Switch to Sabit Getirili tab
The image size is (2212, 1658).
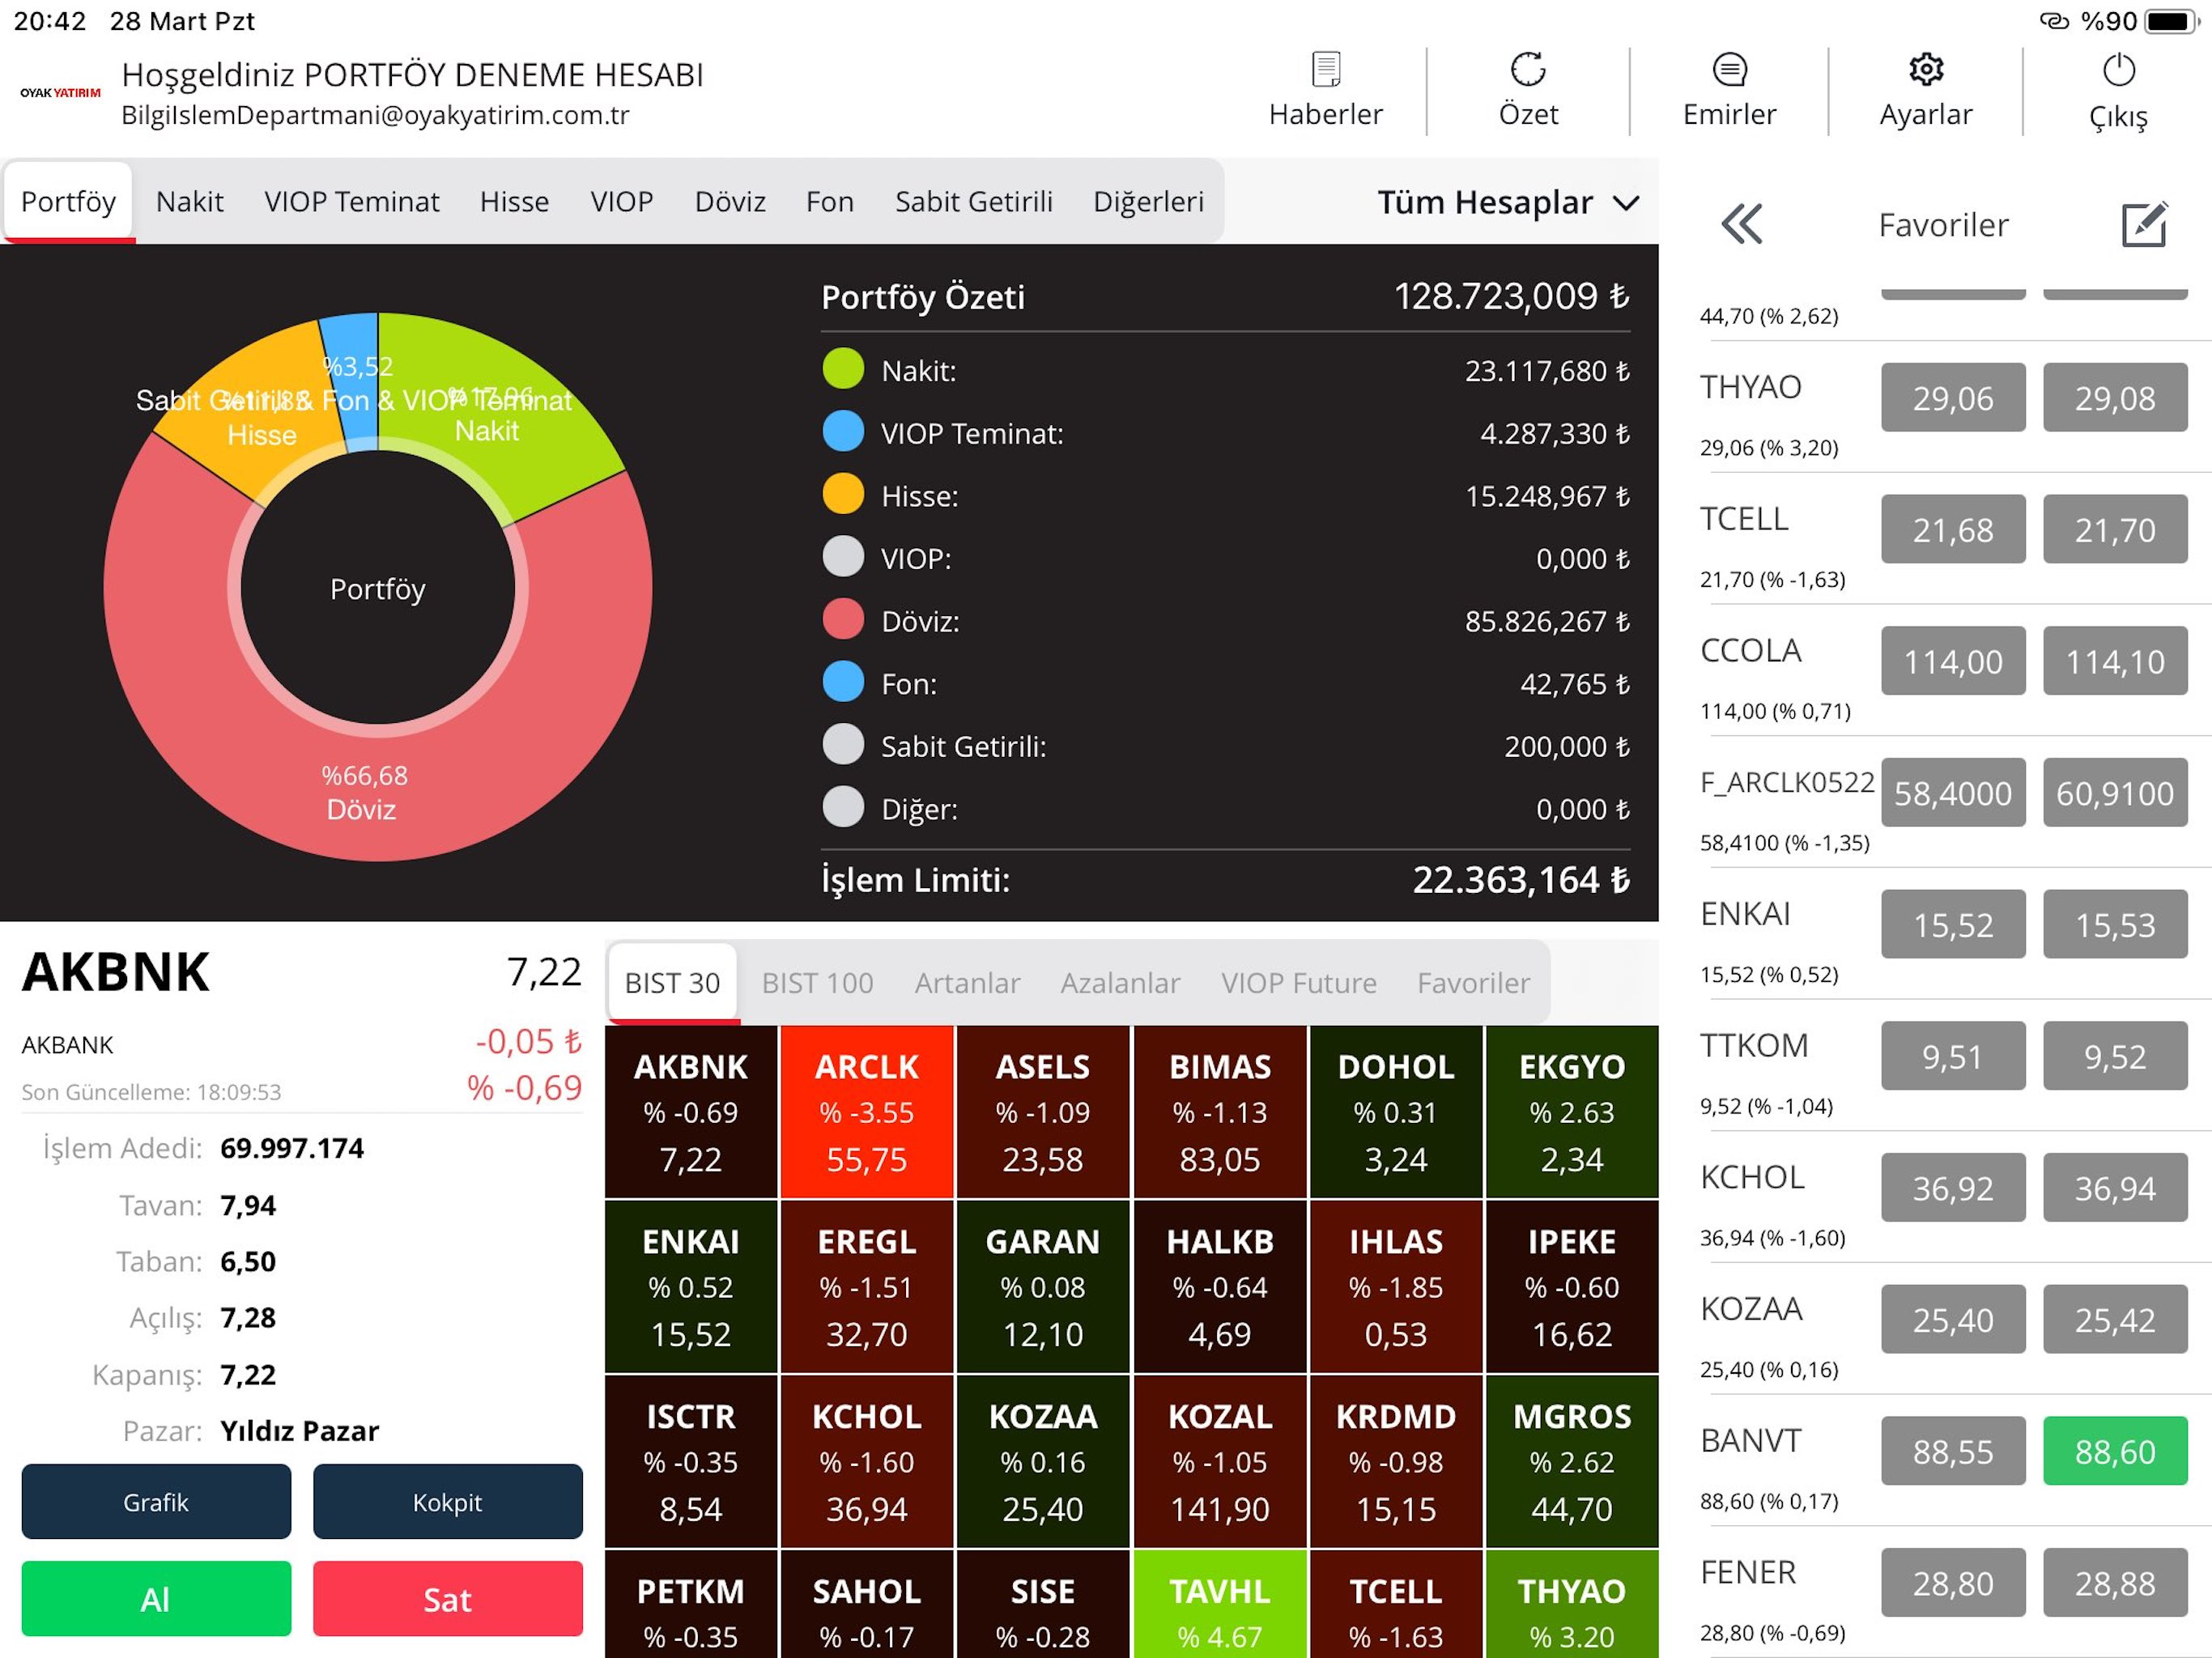pos(973,202)
